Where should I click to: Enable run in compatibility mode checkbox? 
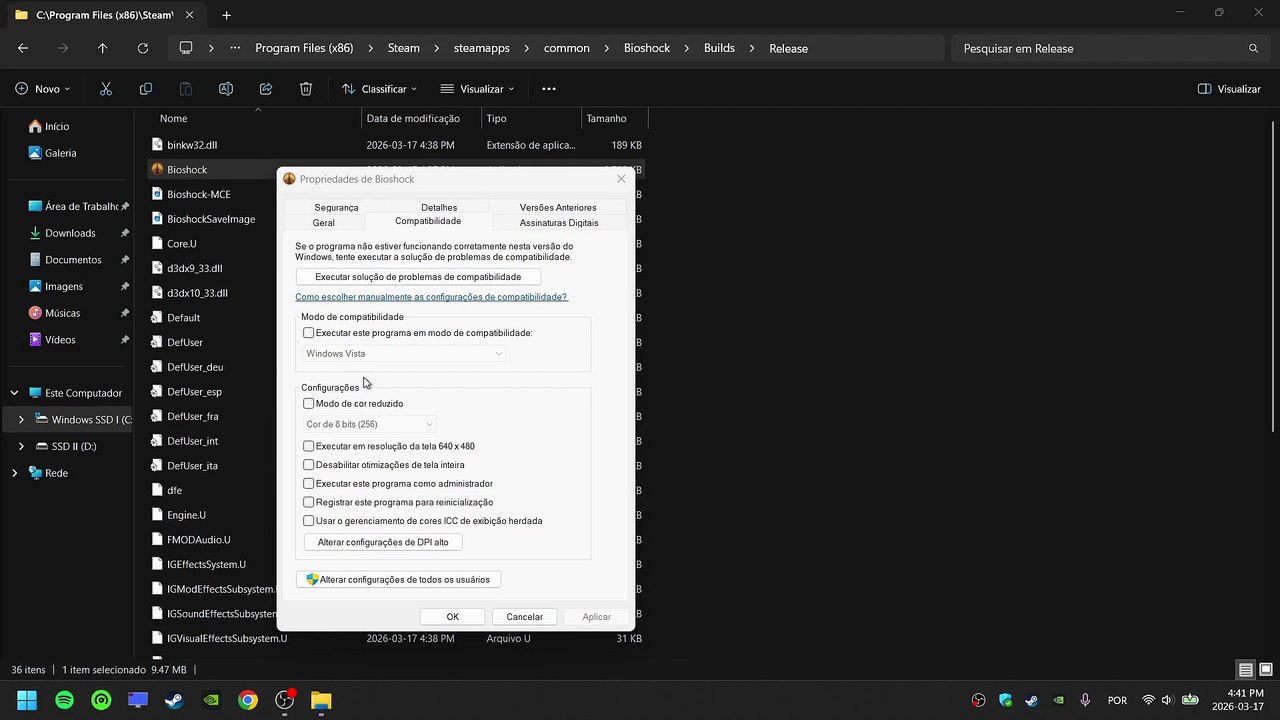pos(308,333)
